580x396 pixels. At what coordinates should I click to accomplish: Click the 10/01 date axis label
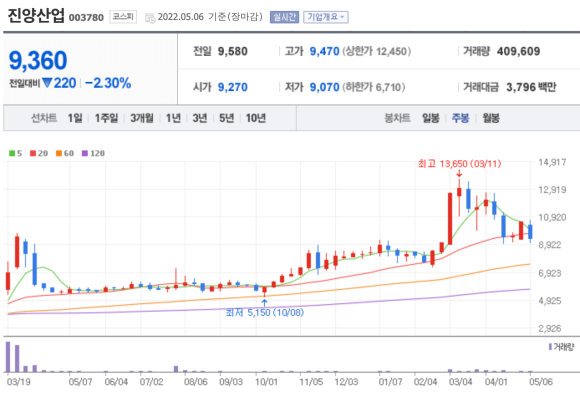click(266, 382)
